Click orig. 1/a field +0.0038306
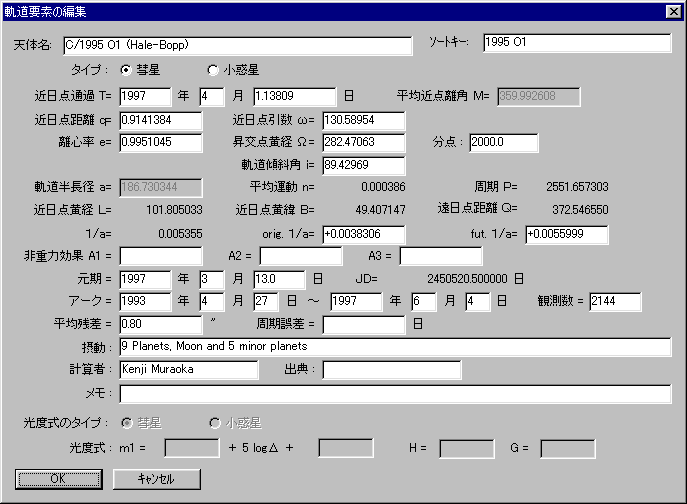The width and height of the screenshot is (687, 504). click(364, 234)
